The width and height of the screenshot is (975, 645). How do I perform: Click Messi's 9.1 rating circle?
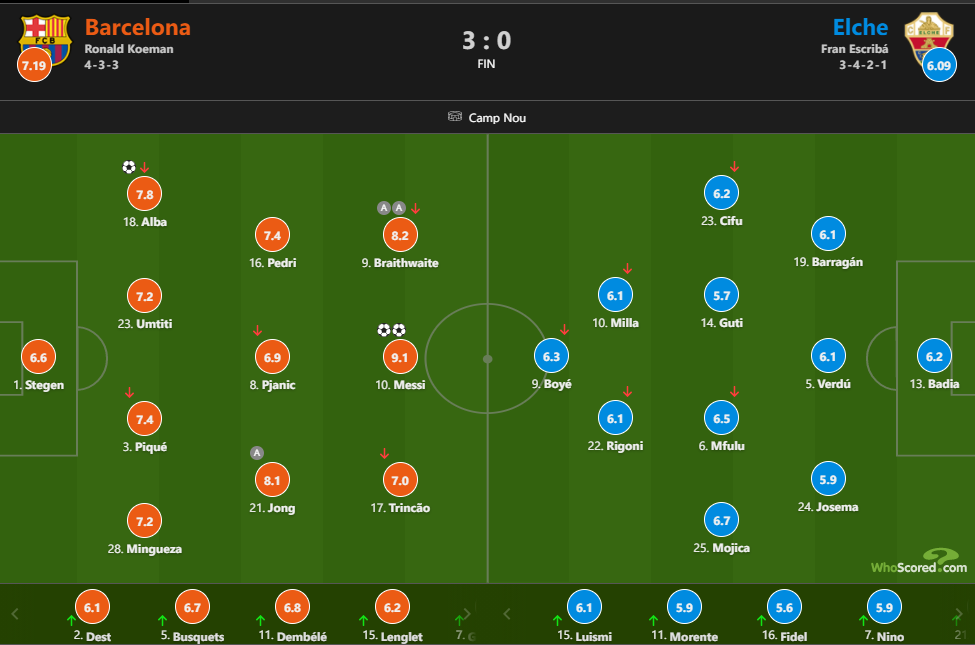[400, 357]
